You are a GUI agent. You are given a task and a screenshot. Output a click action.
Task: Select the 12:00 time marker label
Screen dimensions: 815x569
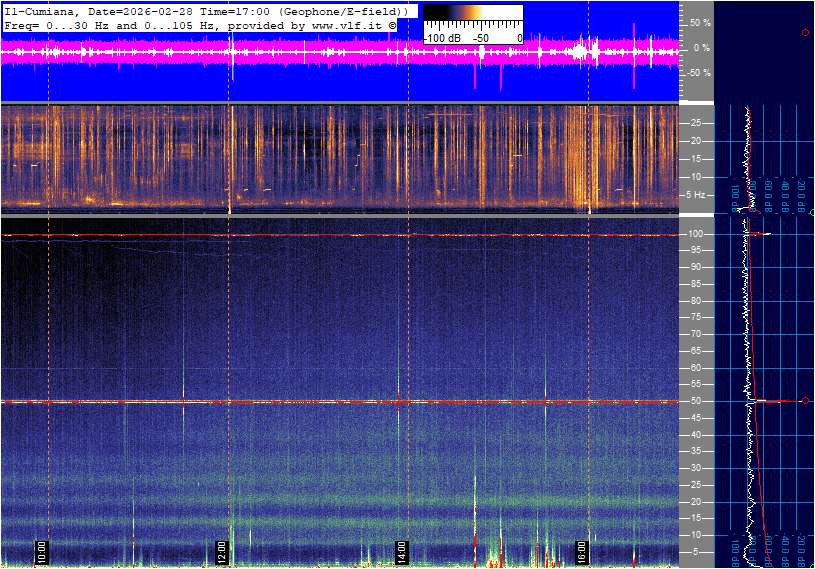click(222, 551)
